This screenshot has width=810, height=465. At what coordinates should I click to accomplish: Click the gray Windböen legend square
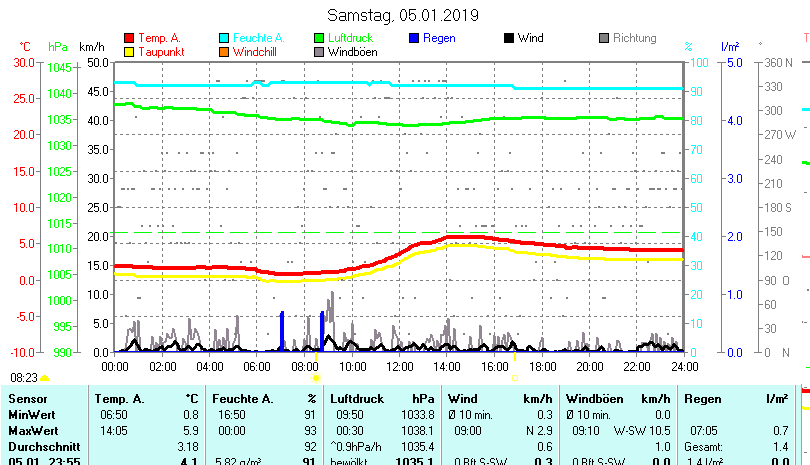coord(320,51)
